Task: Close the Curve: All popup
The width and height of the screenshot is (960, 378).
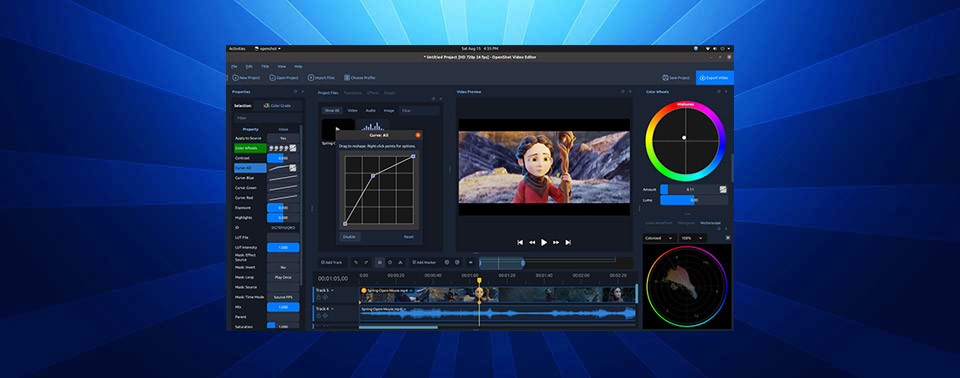Action: (418, 135)
